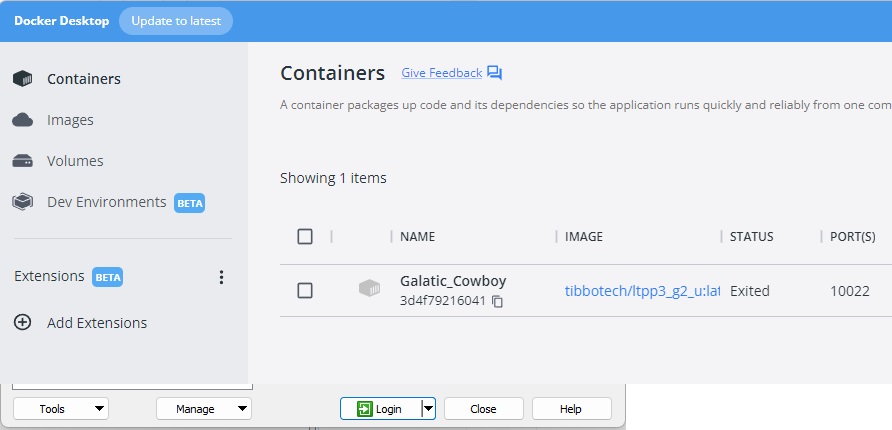
Task: Click the feedback speech bubble icon
Action: point(494,73)
